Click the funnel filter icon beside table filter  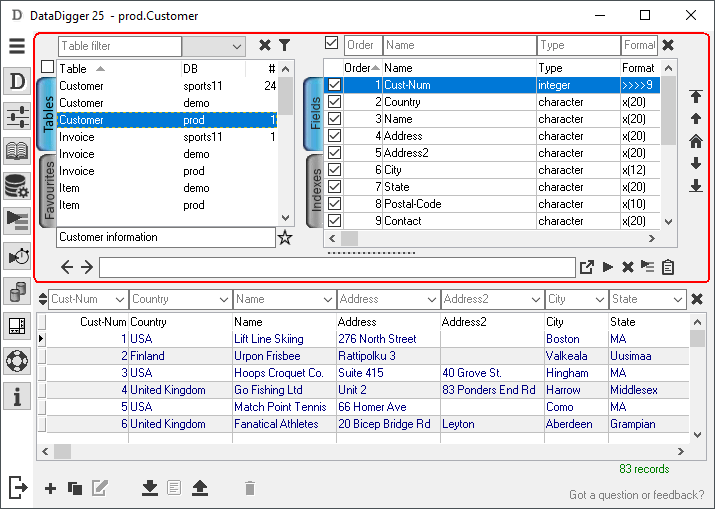284,45
